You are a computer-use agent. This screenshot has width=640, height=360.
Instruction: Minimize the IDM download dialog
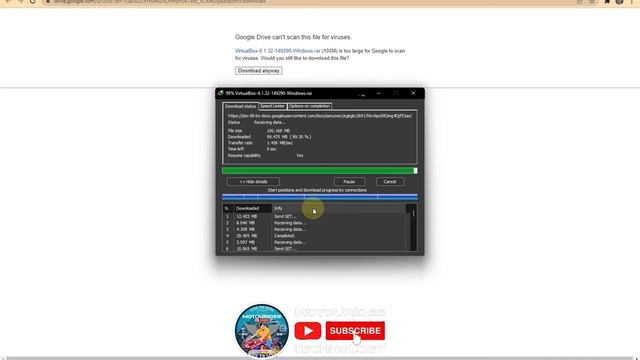pos(379,93)
